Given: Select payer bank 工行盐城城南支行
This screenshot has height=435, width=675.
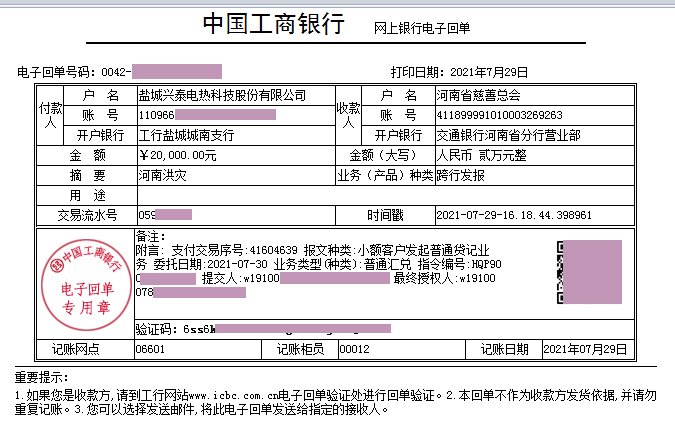Looking at the screenshot, I should point(186,135).
